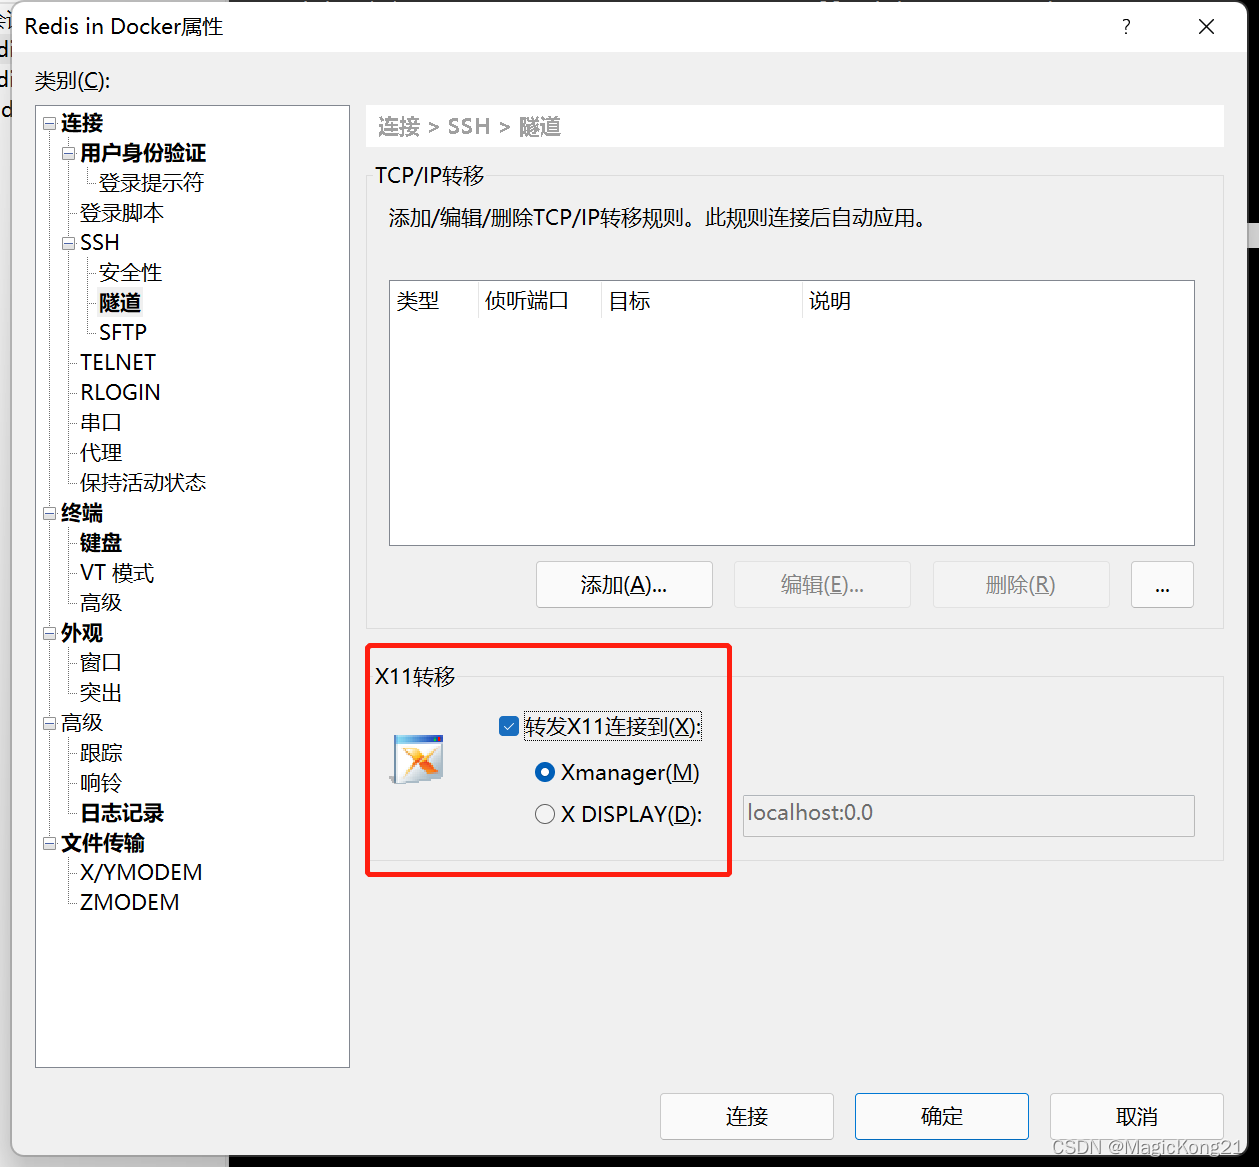This screenshot has width=1259, height=1167.
Task: Open the TELNET settings page
Action: (118, 362)
